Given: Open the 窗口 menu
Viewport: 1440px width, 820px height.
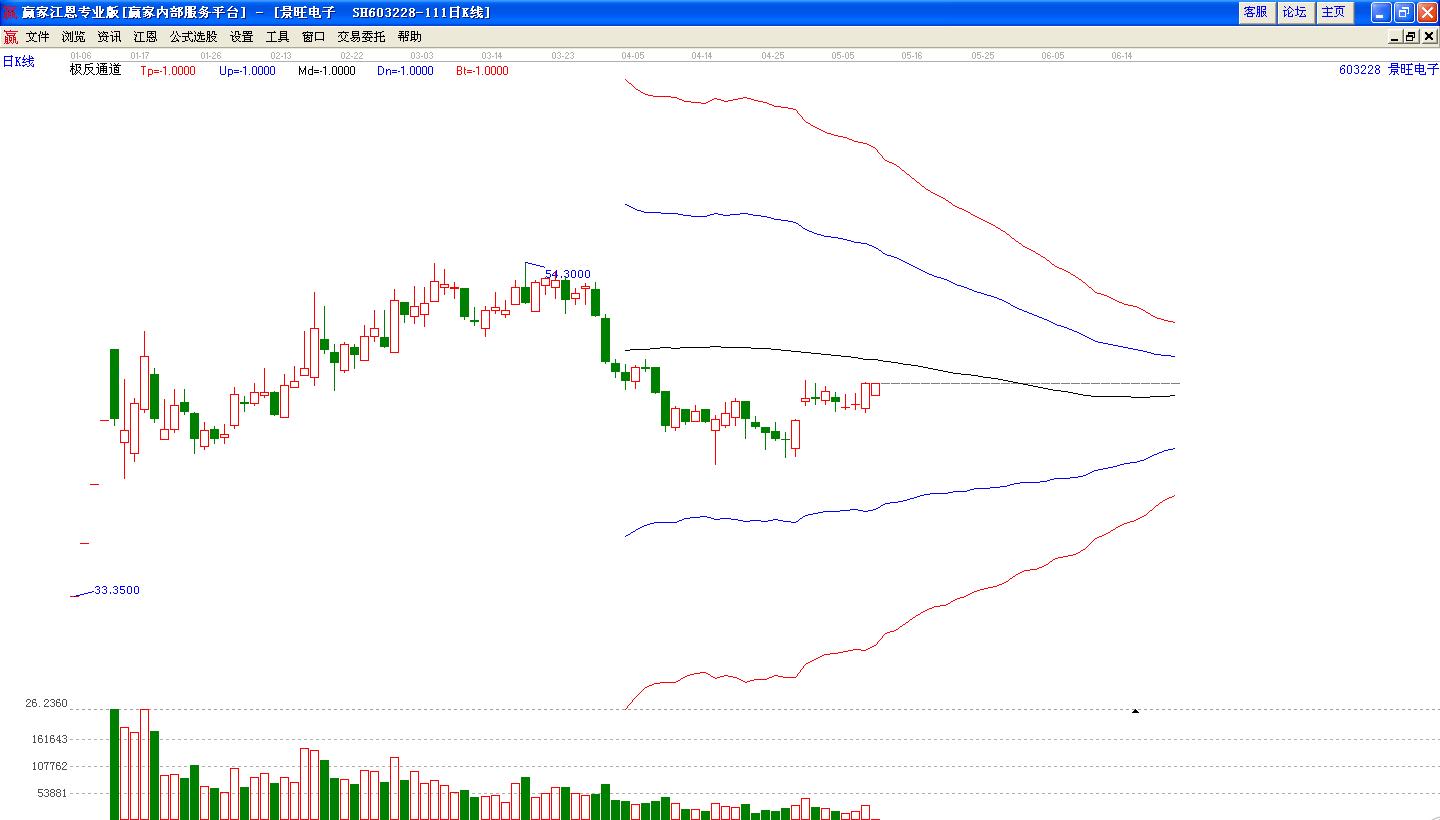Looking at the screenshot, I should 314,37.
